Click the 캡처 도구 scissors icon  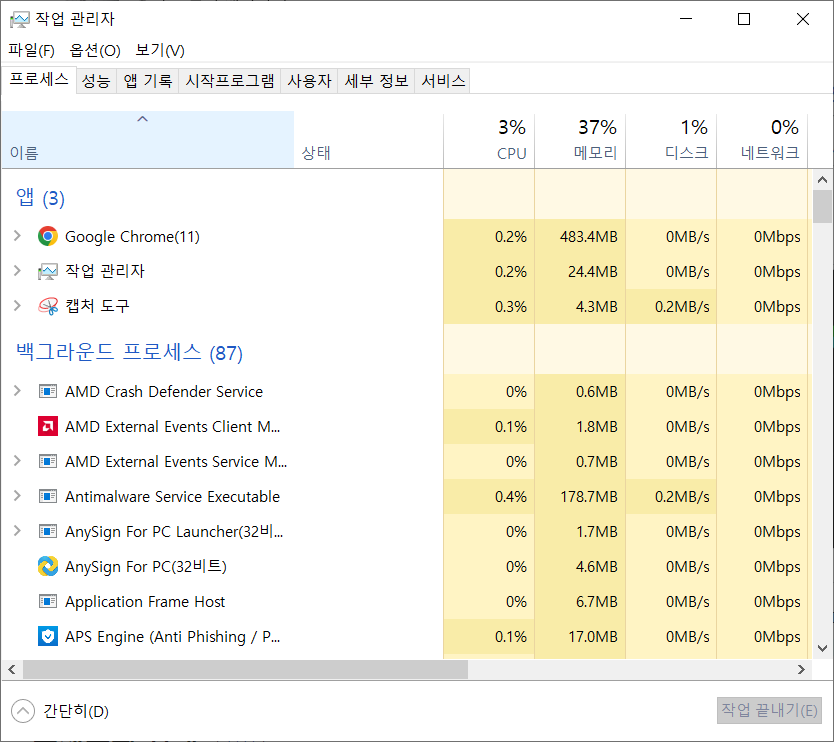pos(48,306)
